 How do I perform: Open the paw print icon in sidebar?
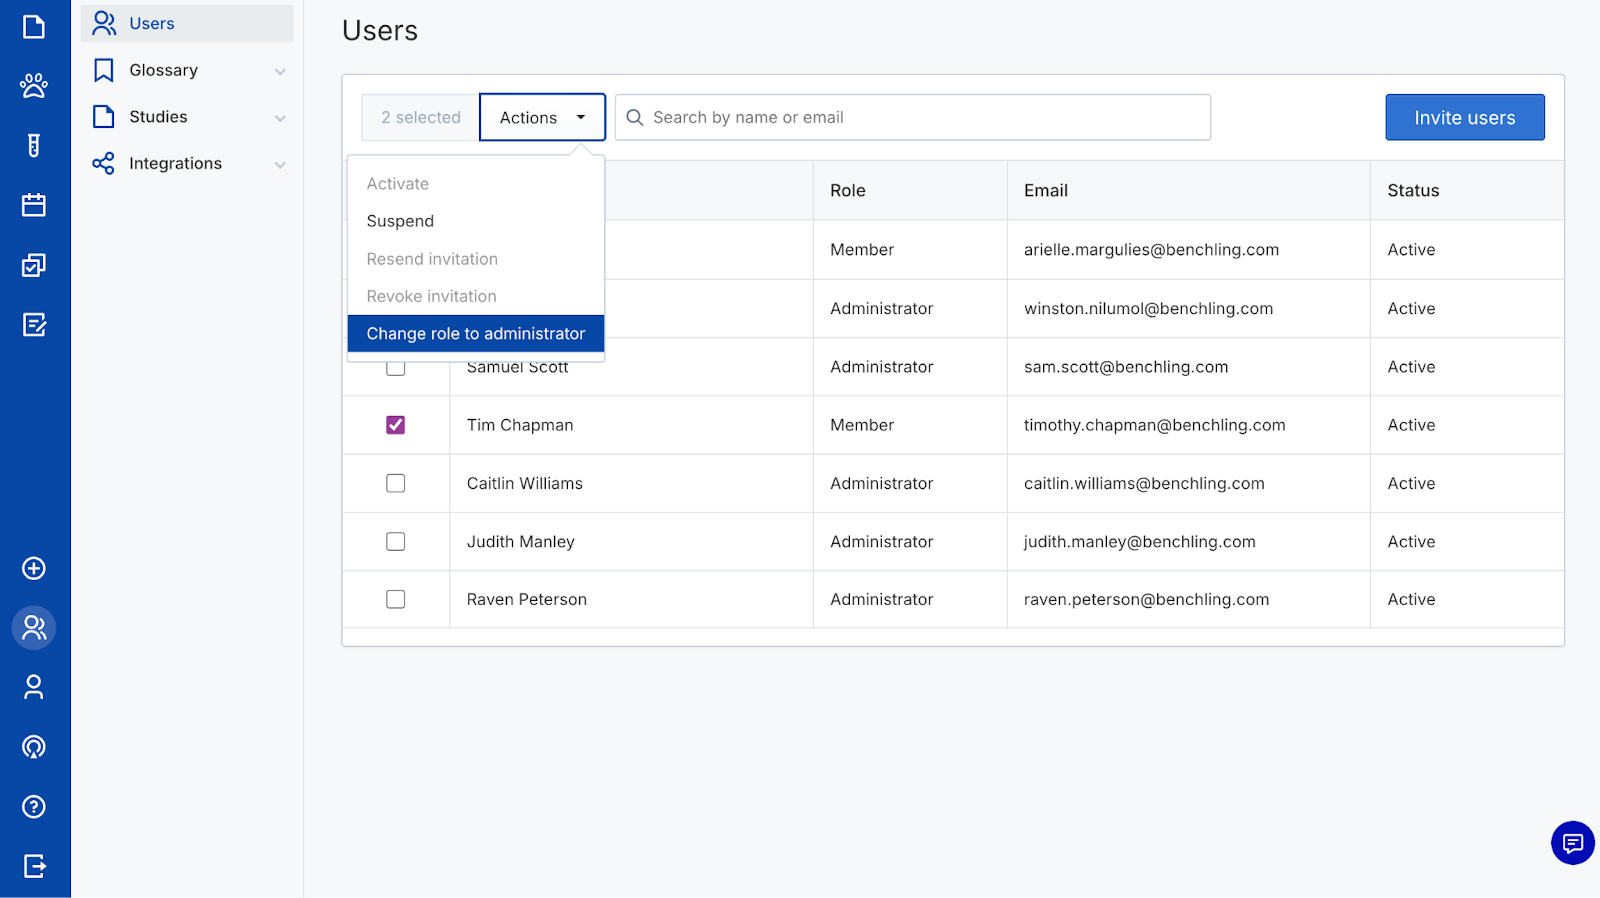tap(34, 86)
